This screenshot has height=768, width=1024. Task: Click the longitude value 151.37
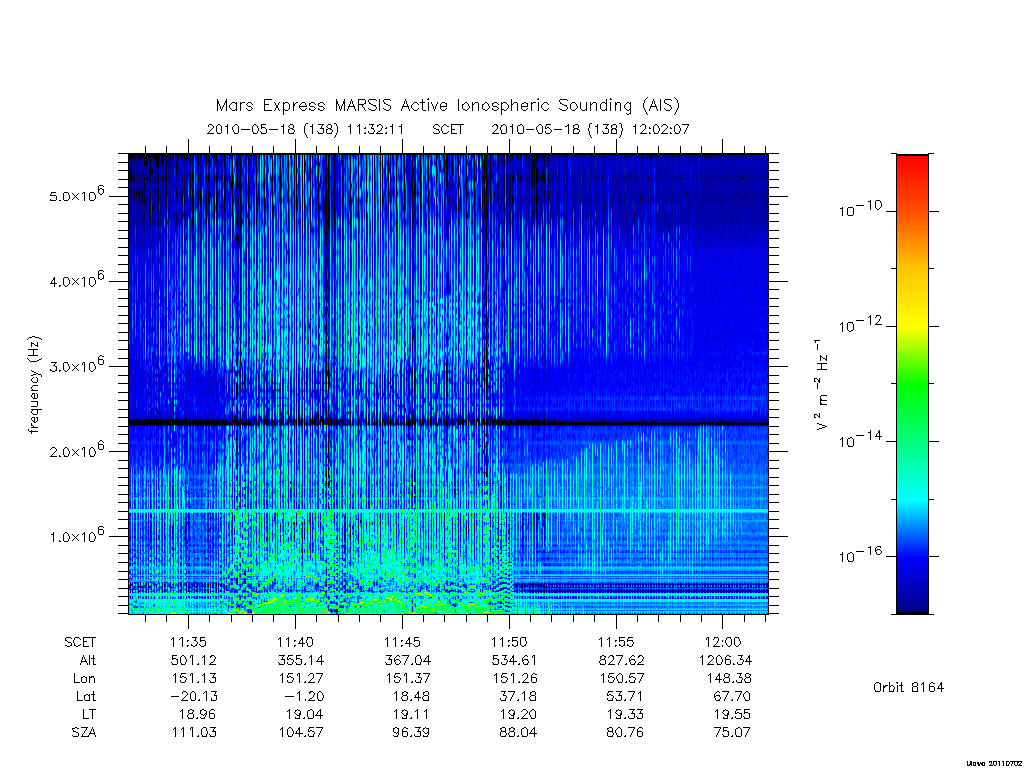tap(408, 679)
